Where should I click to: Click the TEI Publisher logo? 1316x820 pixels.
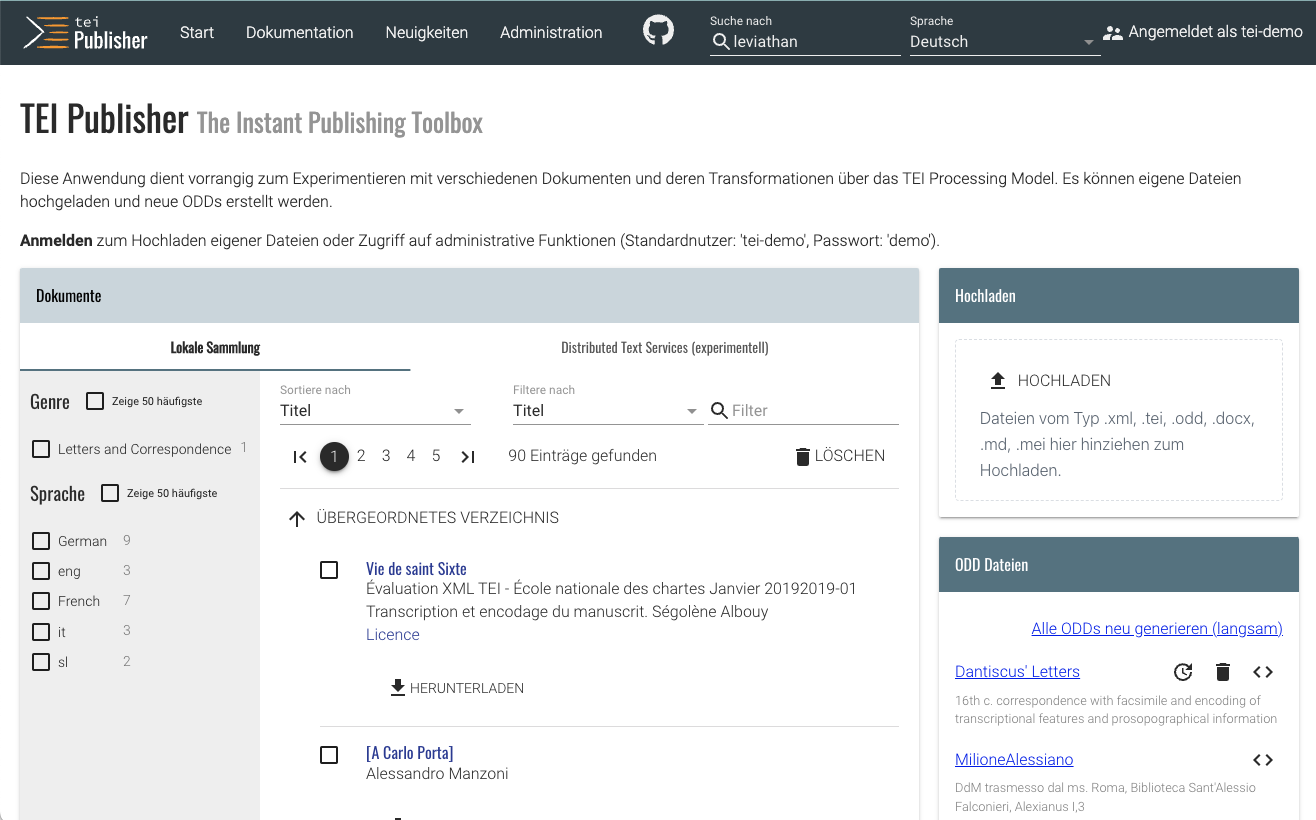(86, 33)
